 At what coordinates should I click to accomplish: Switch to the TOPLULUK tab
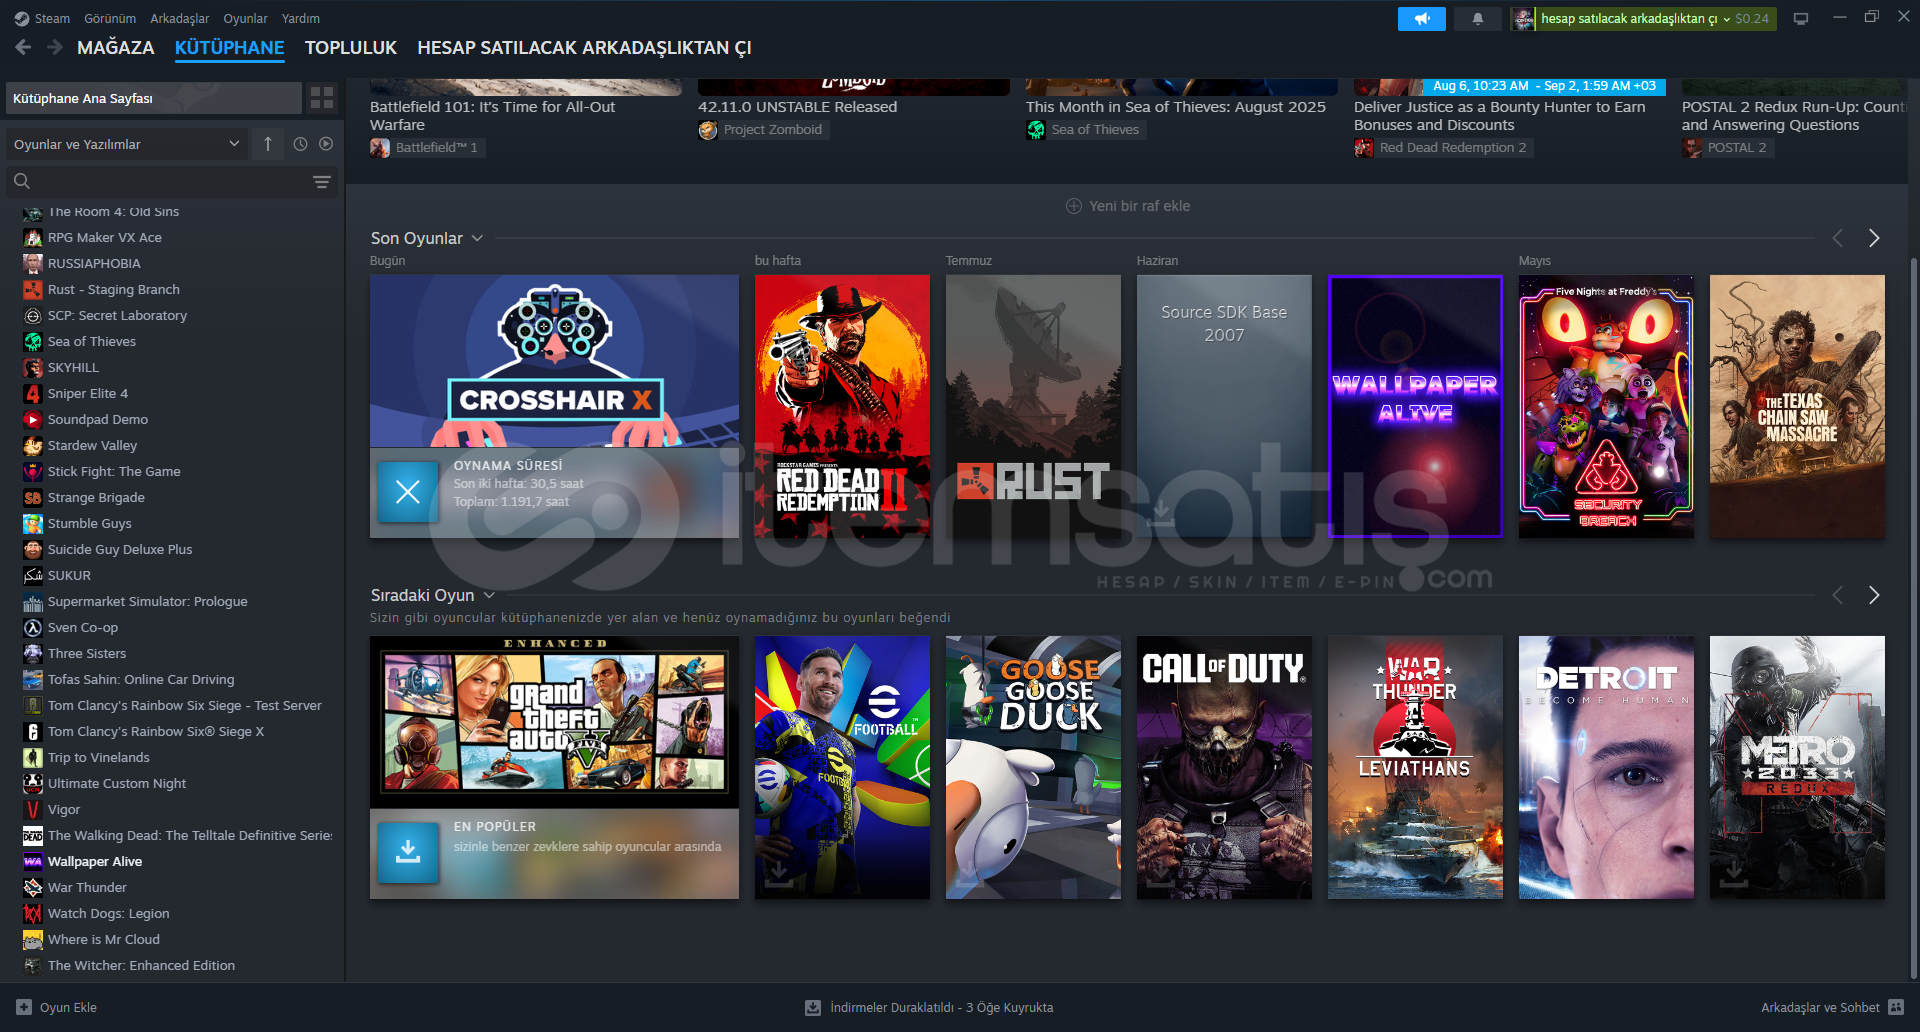pos(351,47)
